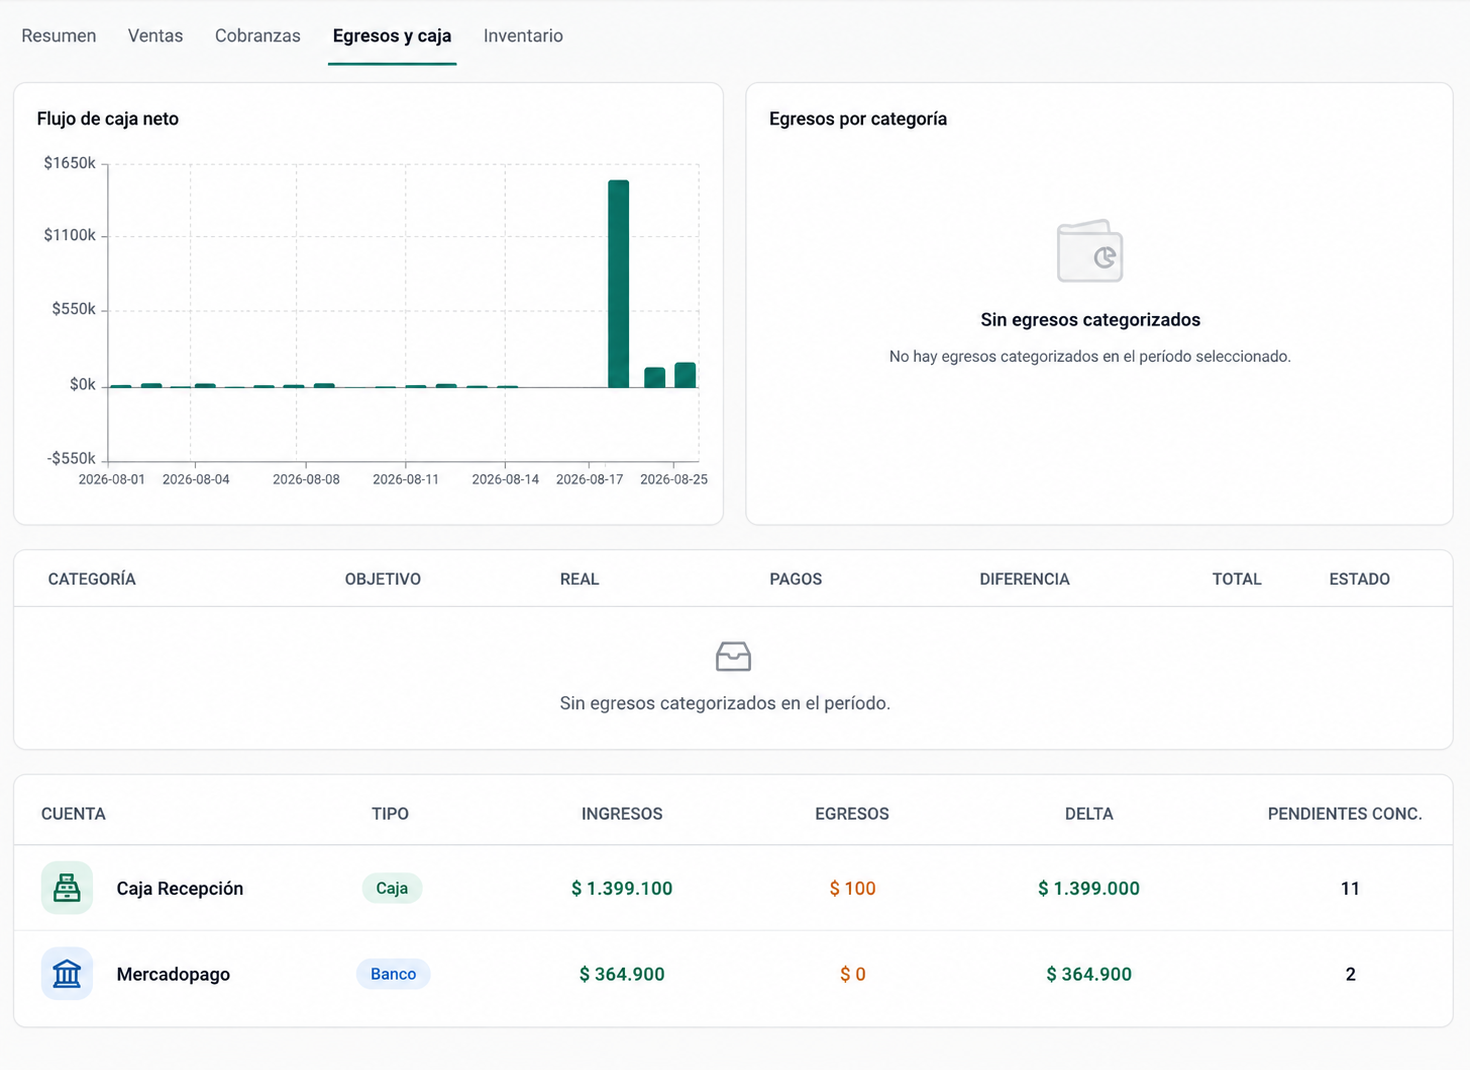Select the Mercadopago account name

point(173,974)
